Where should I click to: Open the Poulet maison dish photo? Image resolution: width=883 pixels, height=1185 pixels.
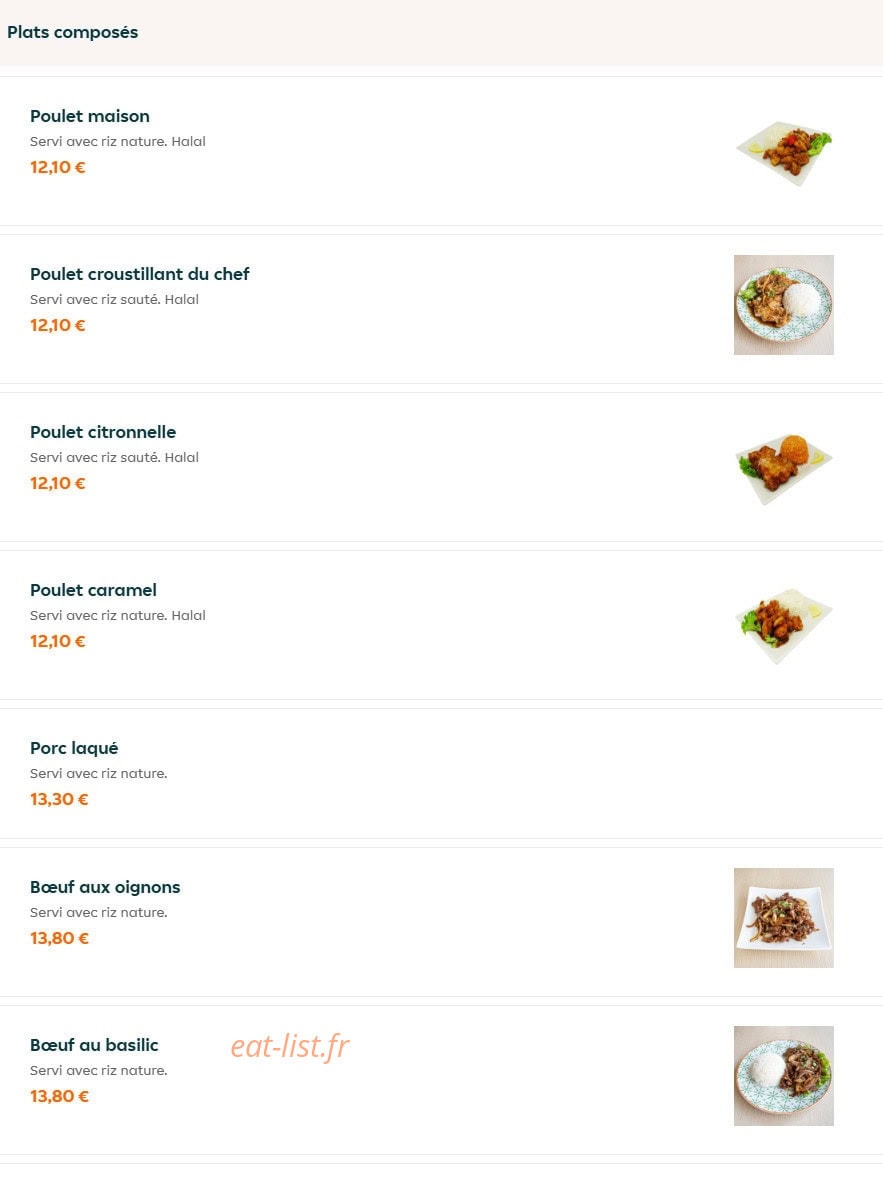coord(784,153)
